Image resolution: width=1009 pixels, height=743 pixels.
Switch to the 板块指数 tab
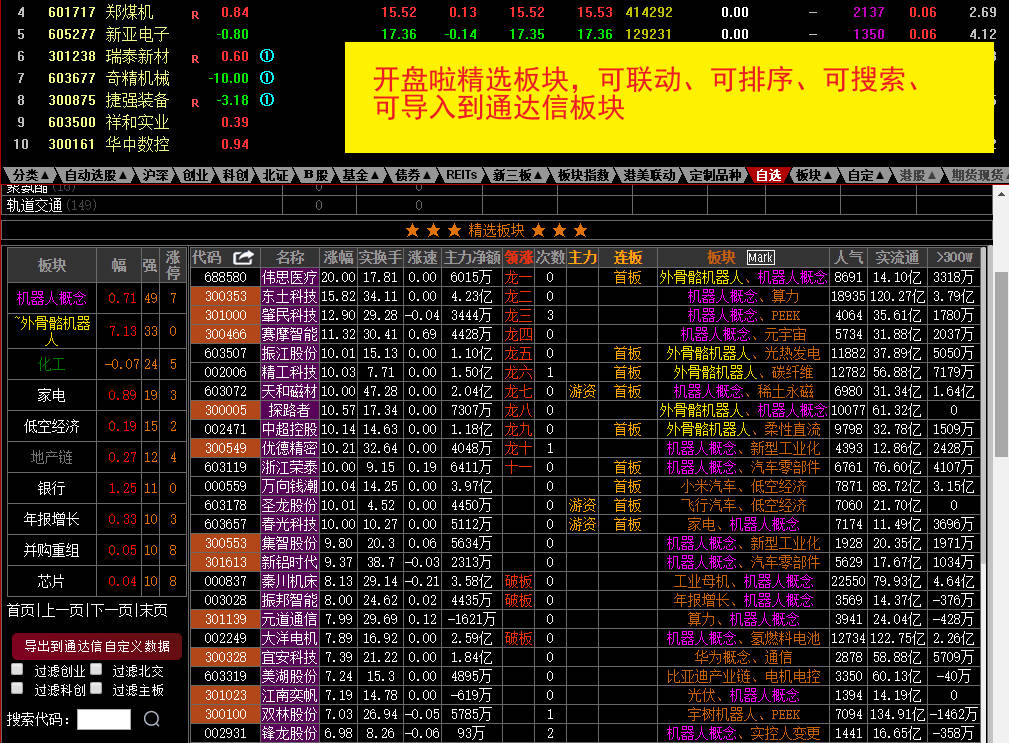tap(583, 175)
